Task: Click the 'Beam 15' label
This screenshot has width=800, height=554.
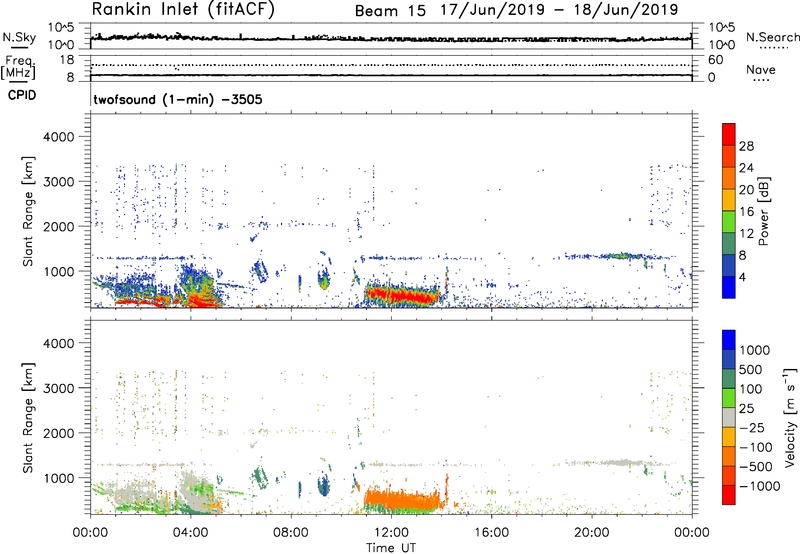Action: 390,11
